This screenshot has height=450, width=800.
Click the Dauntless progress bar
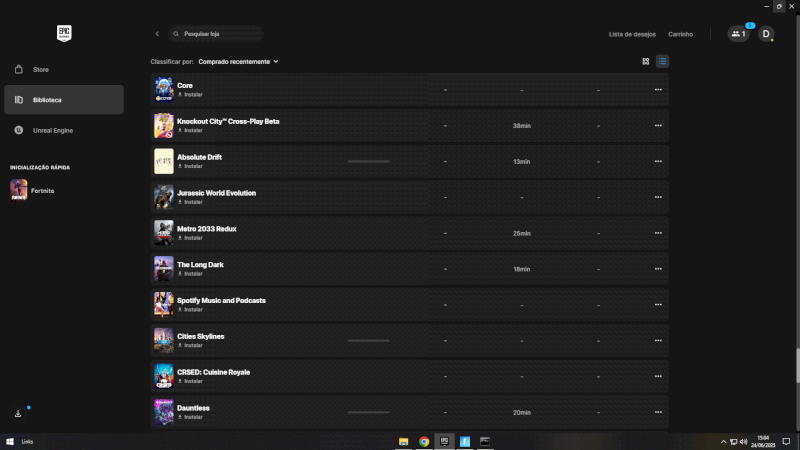369,412
